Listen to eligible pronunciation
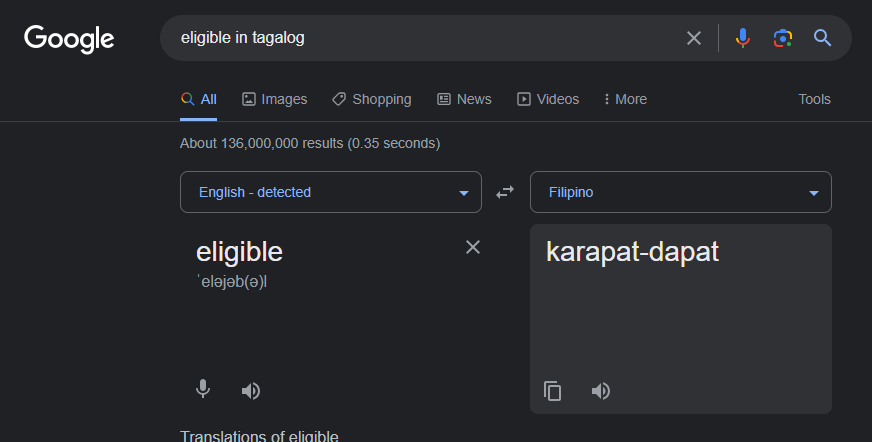 click(x=251, y=391)
